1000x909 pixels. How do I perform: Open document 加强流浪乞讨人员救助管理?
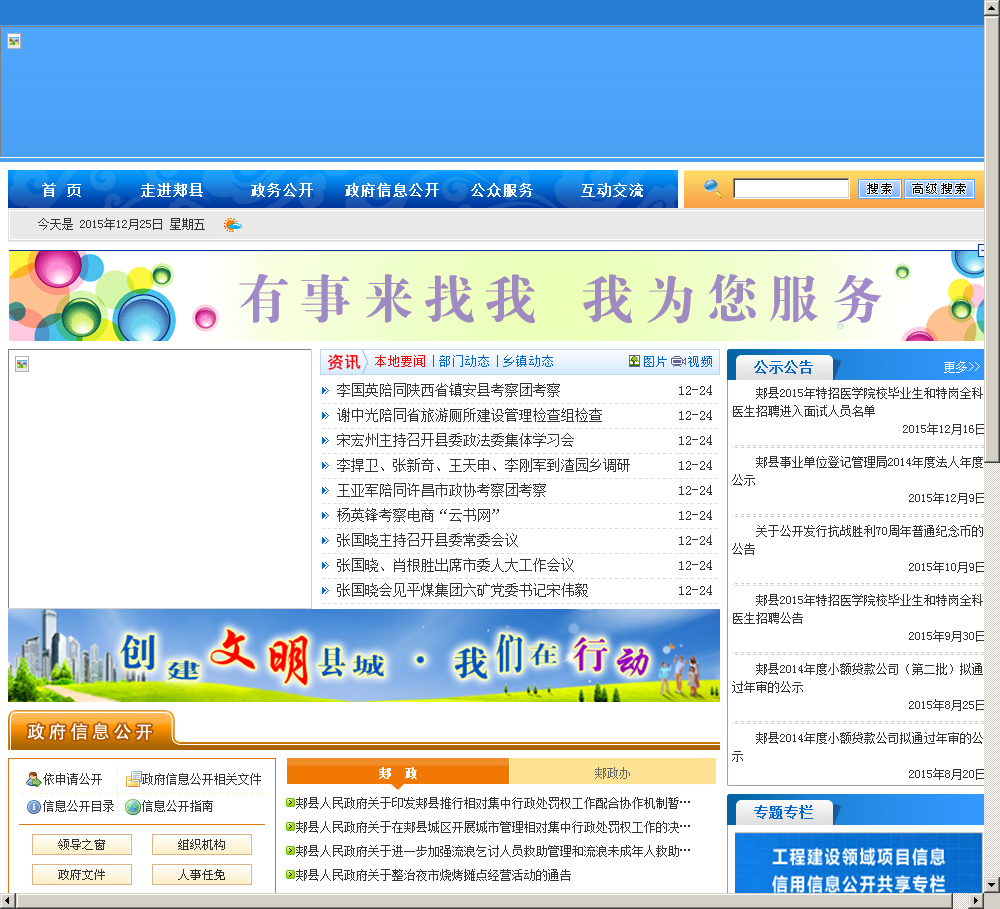click(493, 850)
